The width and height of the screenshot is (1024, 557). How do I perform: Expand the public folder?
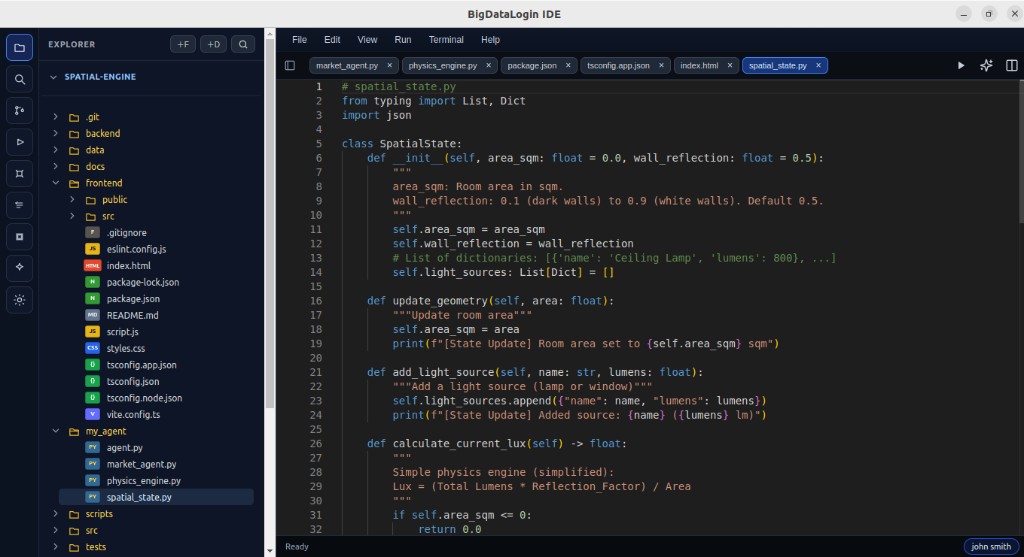pos(72,199)
